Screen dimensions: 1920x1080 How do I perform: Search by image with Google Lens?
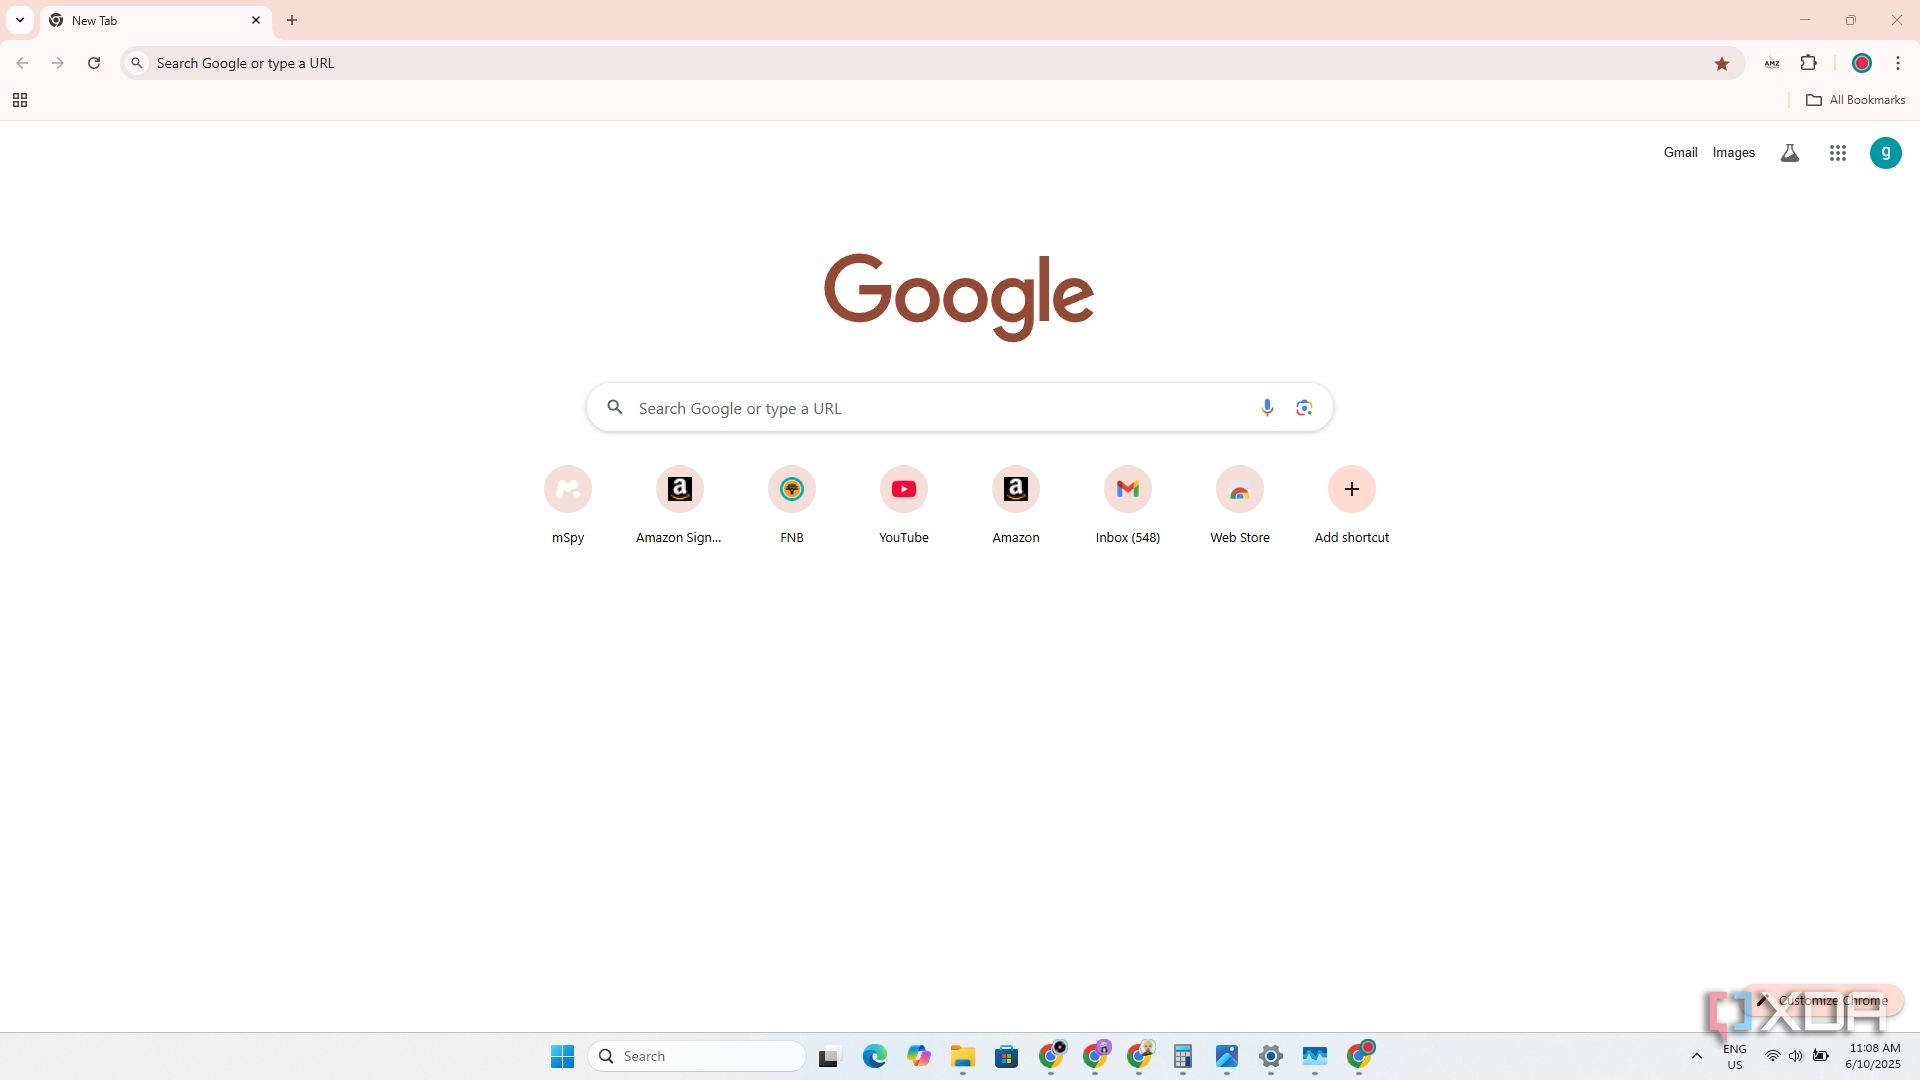pos(1304,408)
